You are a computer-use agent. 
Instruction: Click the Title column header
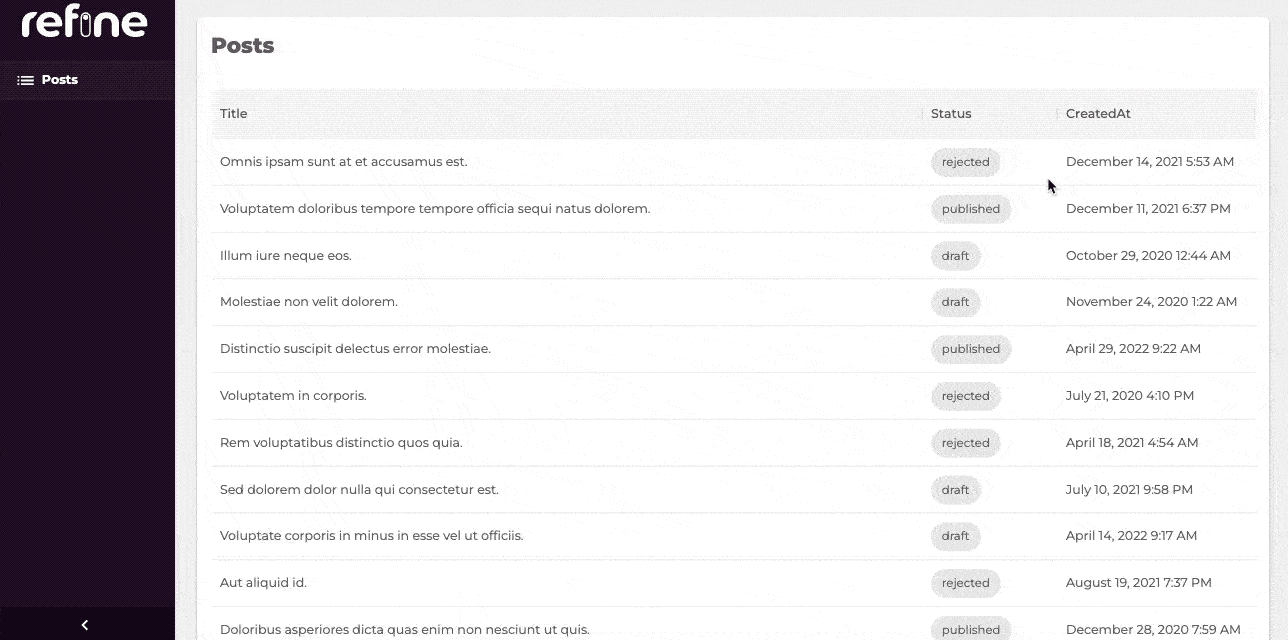pos(234,114)
